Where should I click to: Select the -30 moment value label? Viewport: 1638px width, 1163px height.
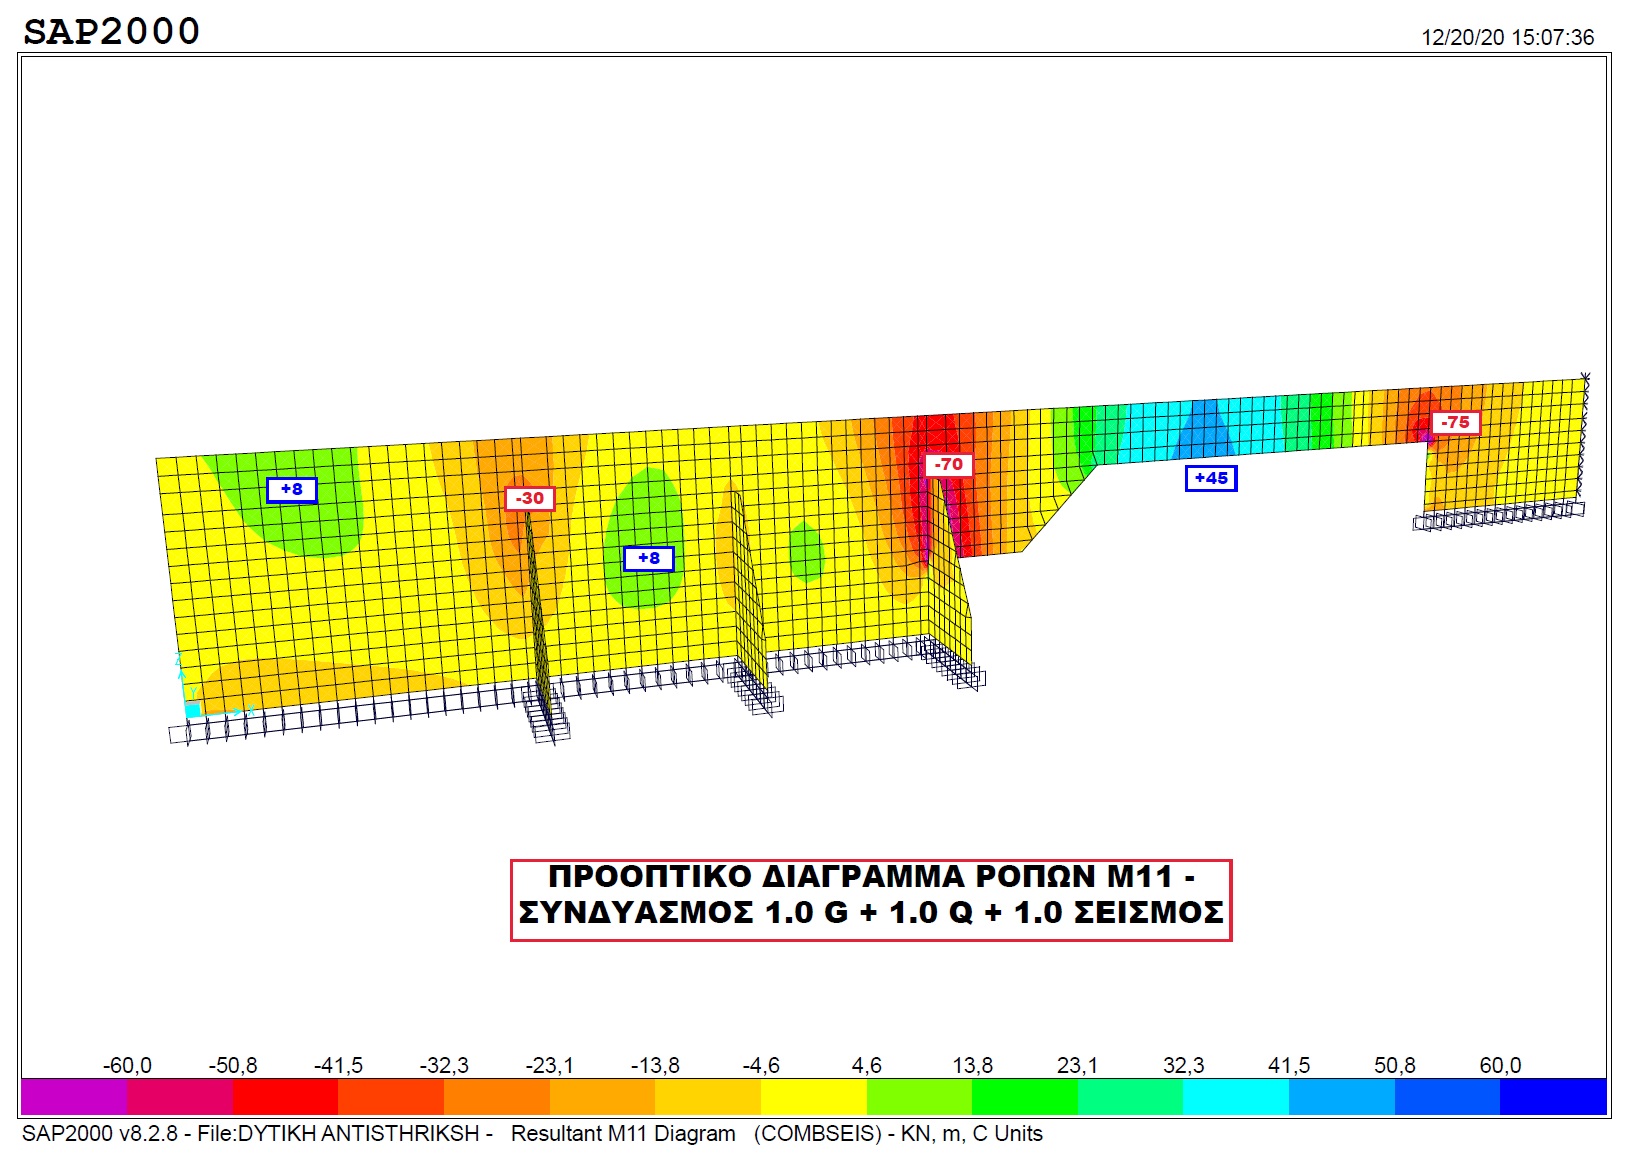click(x=529, y=498)
